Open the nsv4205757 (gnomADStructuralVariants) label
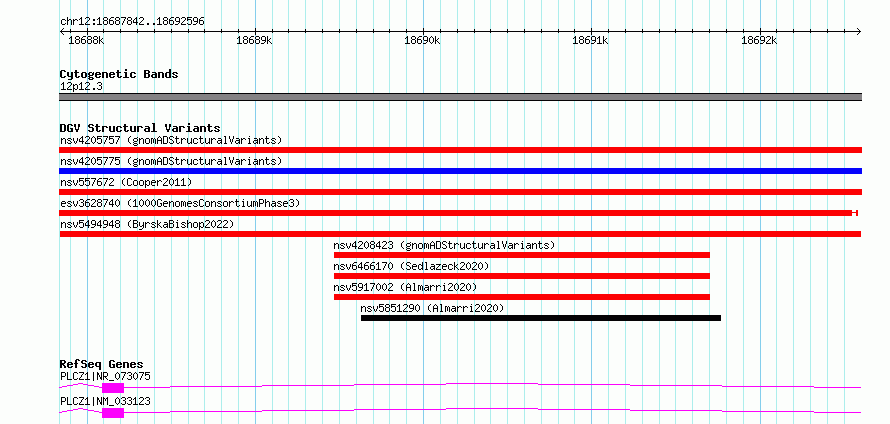This screenshot has height=424, width=890. [x=171, y=140]
